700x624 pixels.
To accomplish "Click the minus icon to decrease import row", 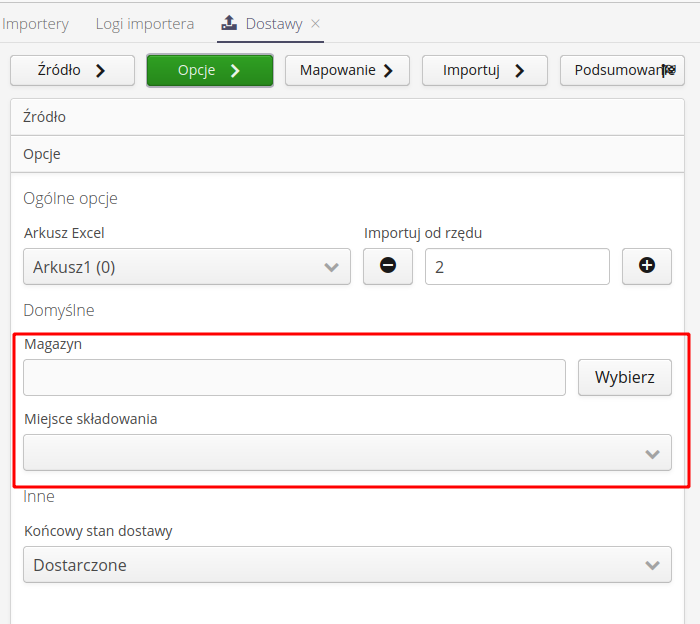I will click(x=388, y=266).
